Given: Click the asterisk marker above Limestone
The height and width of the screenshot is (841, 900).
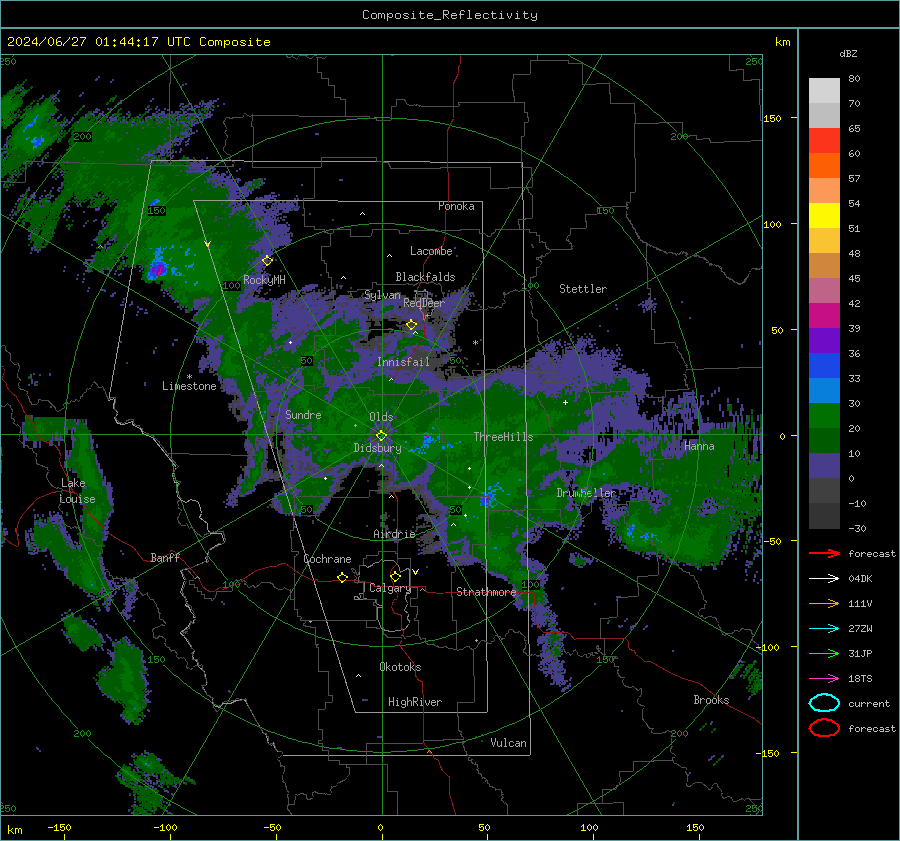Looking at the screenshot, I should coord(189,377).
